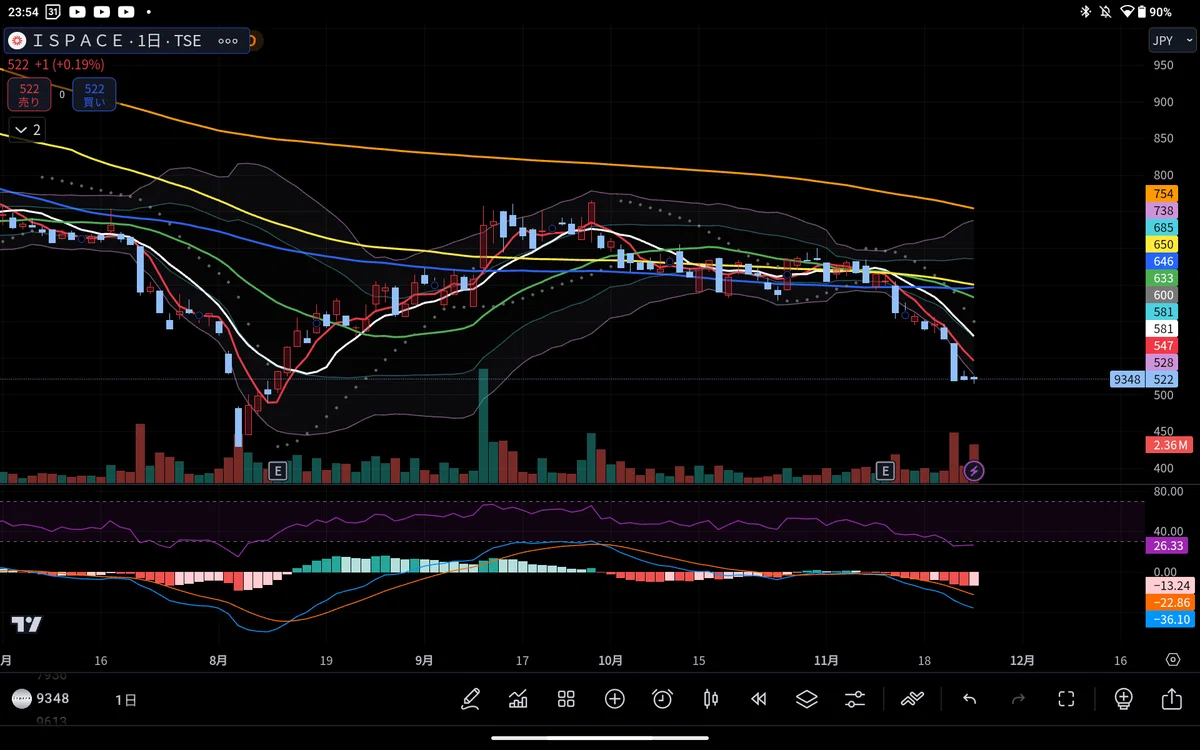This screenshot has height=750, width=1200.
Task: Enter fullscreen mode icon
Action: 1066,699
